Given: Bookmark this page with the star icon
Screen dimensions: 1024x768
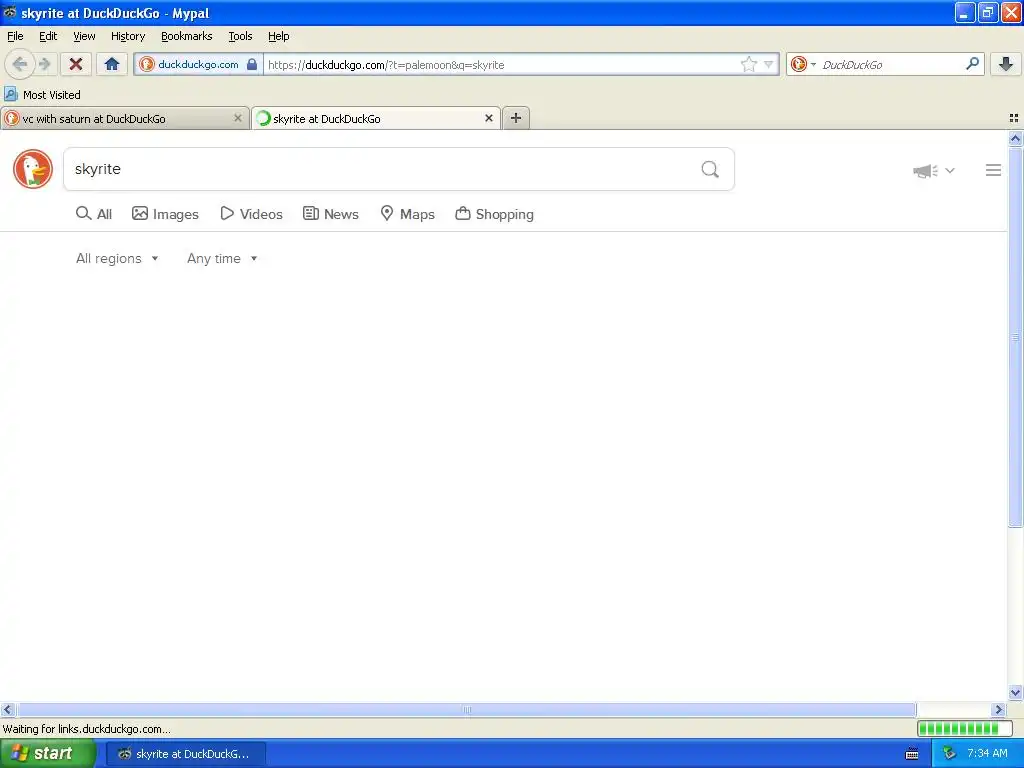Looking at the screenshot, I should point(748,64).
